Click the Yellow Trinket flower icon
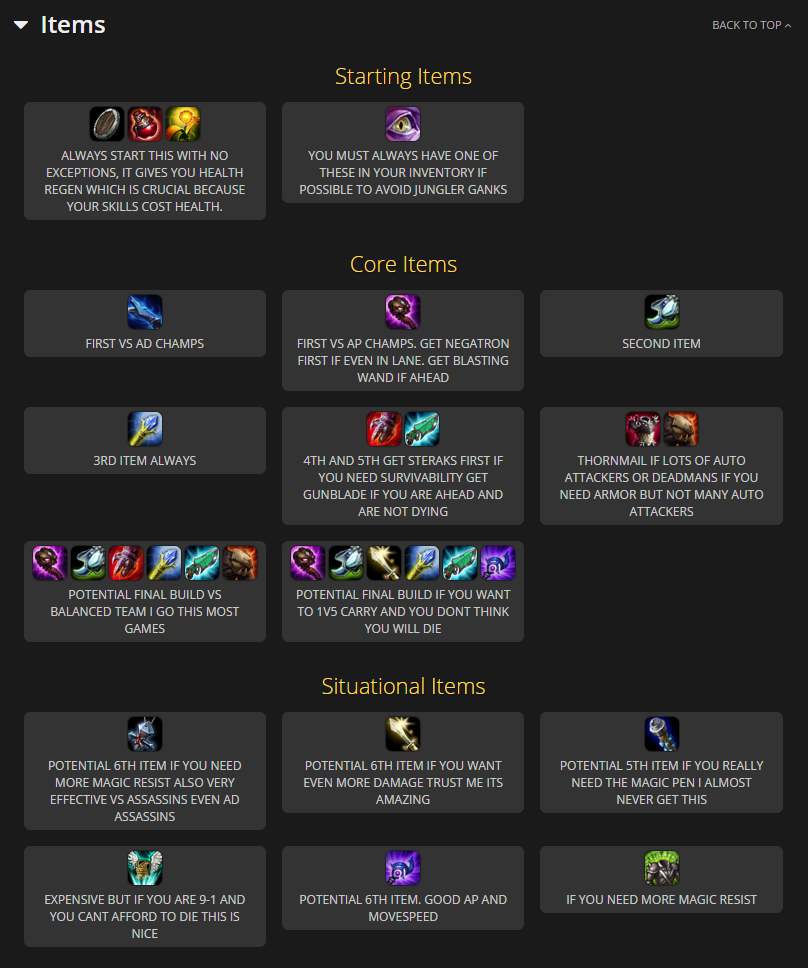 (x=183, y=124)
